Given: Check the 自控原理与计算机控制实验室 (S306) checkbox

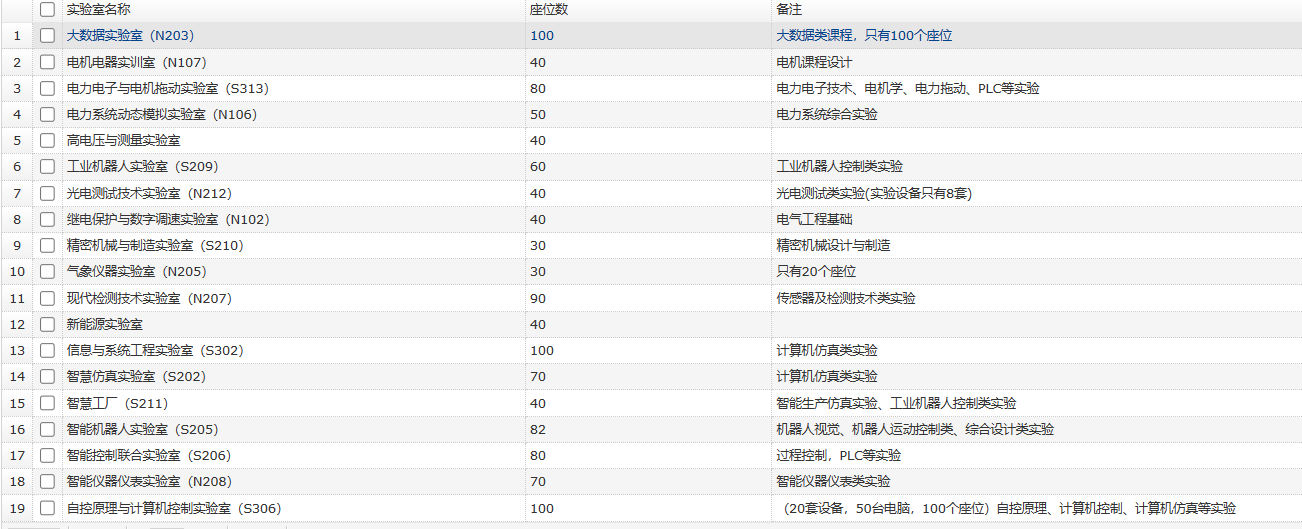Looking at the screenshot, I should pos(47,508).
